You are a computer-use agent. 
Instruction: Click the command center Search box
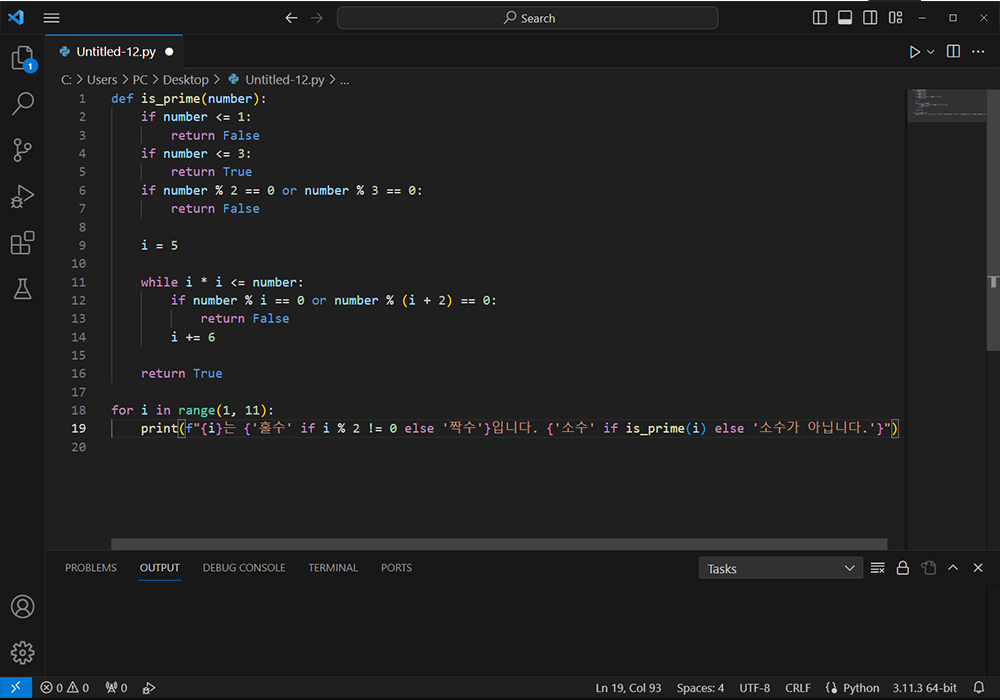click(x=527, y=18)
